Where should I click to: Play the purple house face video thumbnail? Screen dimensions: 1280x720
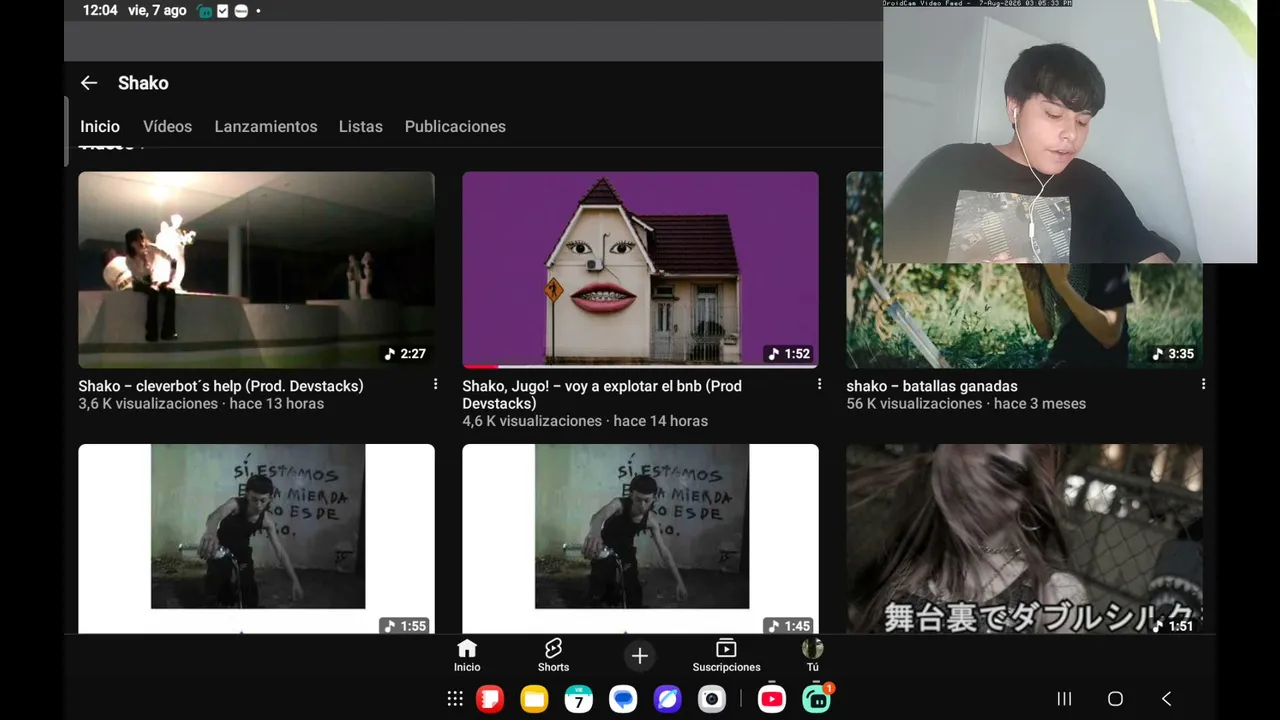(x=640, y=270)
